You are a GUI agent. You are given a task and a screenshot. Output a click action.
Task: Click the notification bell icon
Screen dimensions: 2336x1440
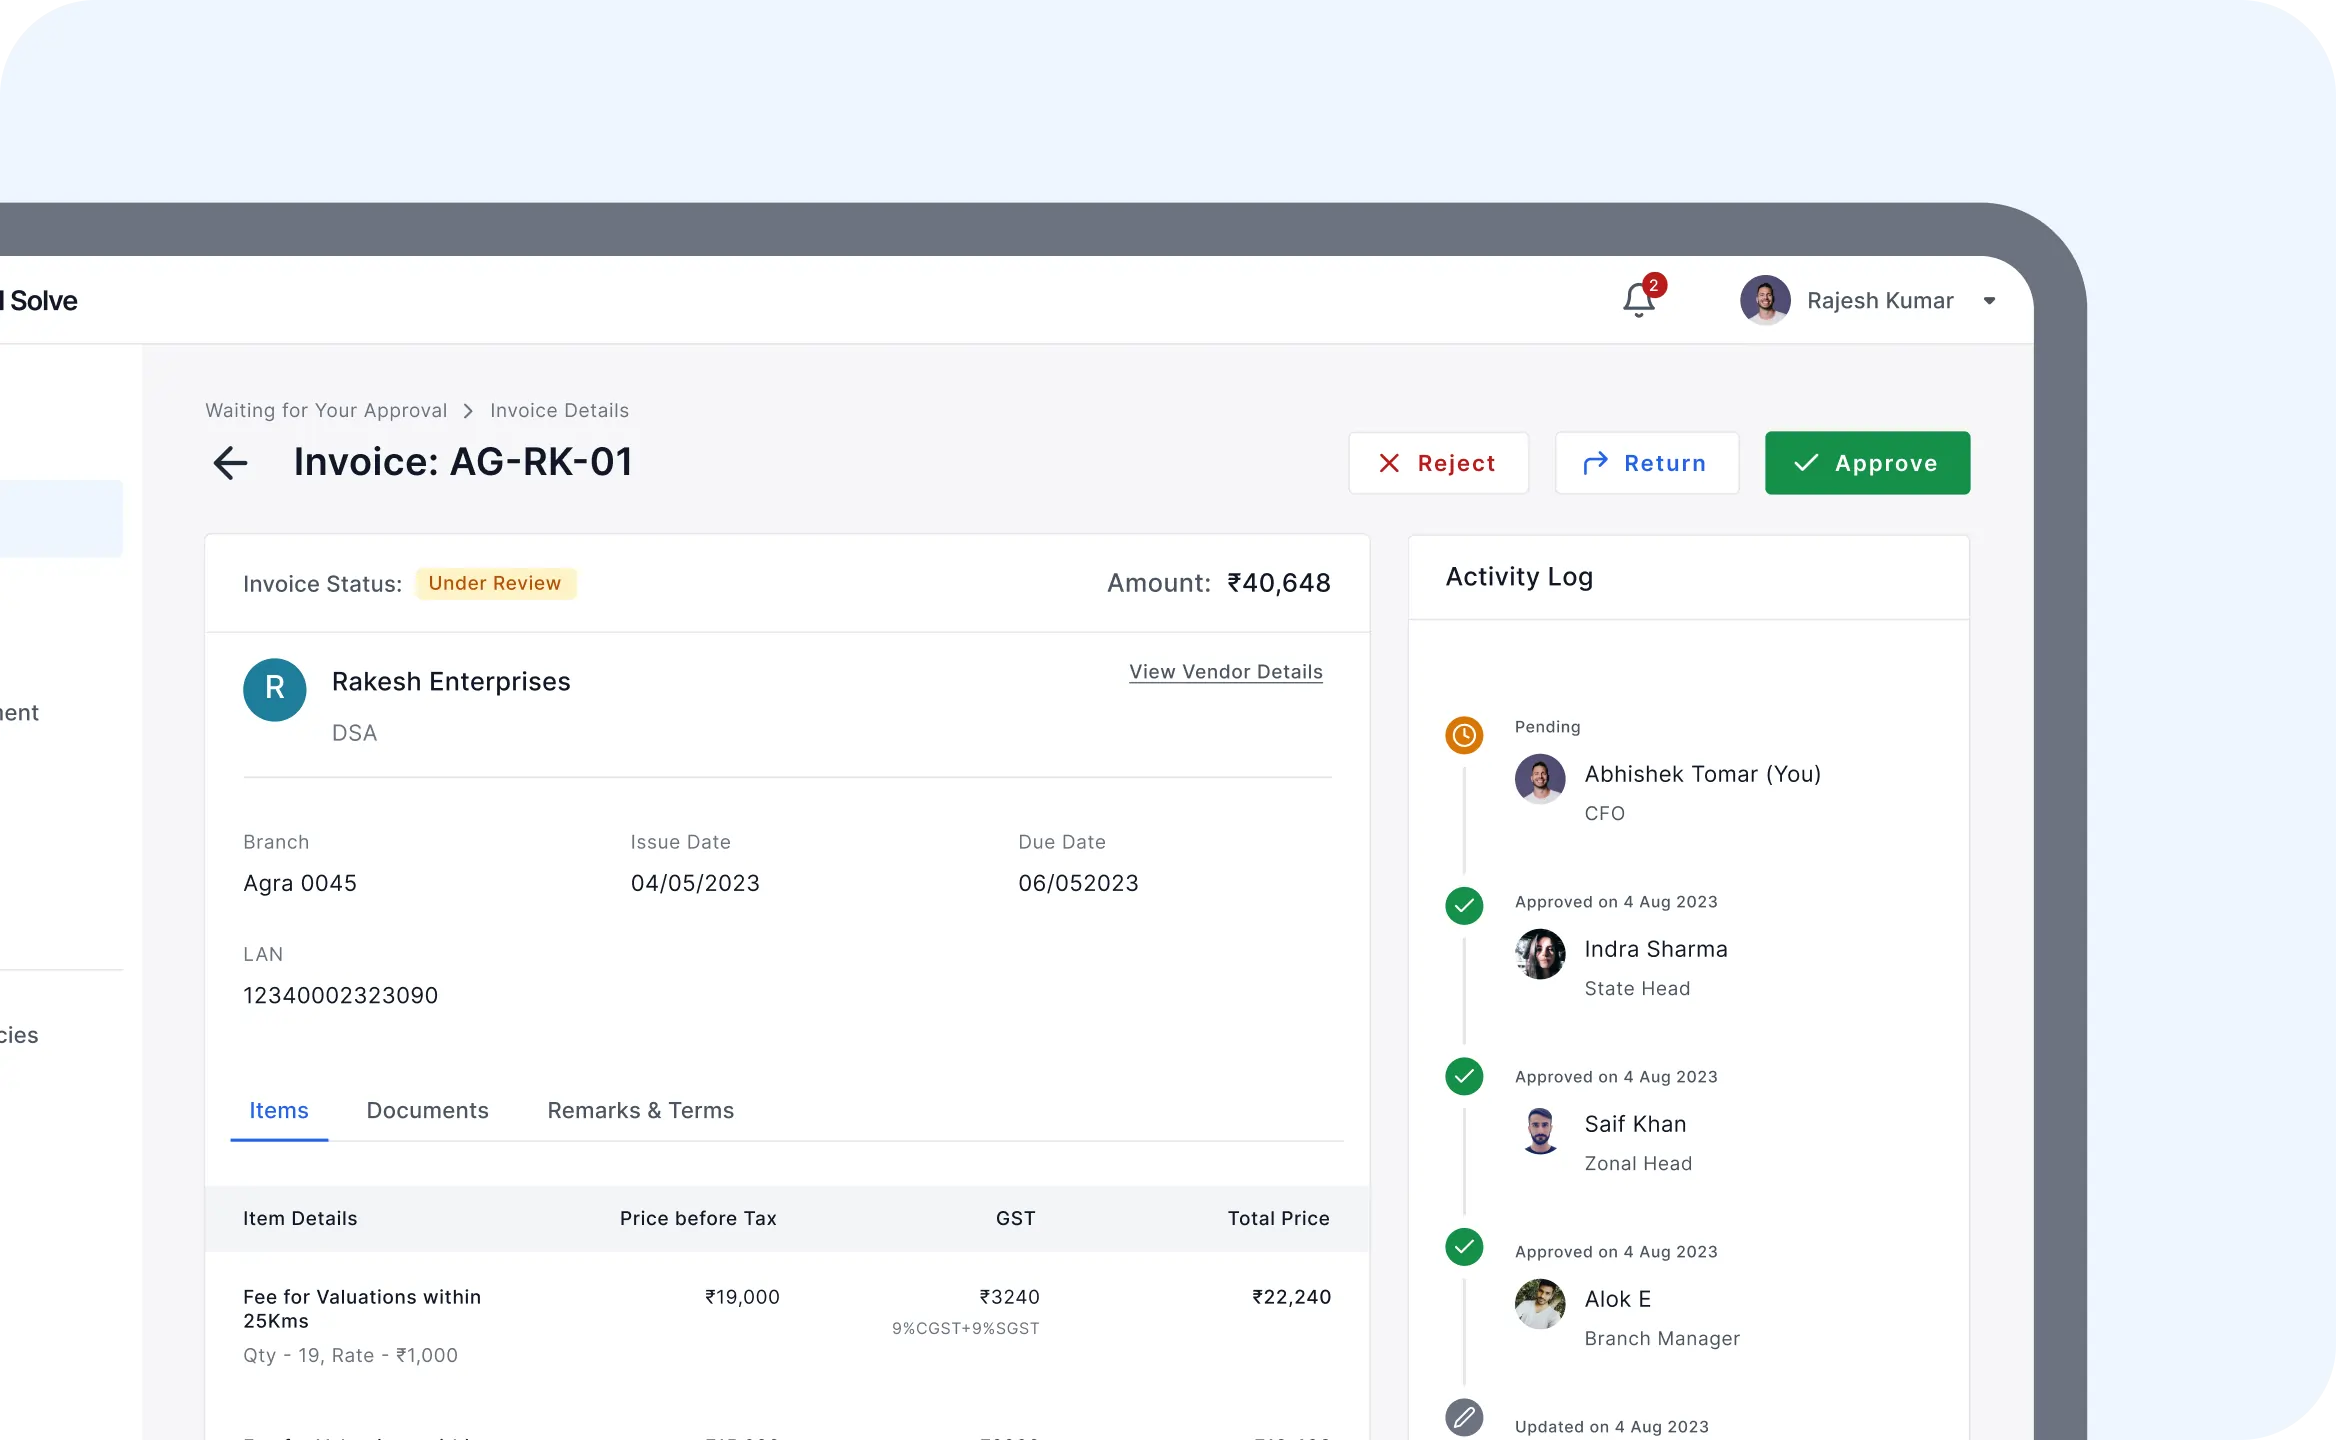click(1638, 300)
